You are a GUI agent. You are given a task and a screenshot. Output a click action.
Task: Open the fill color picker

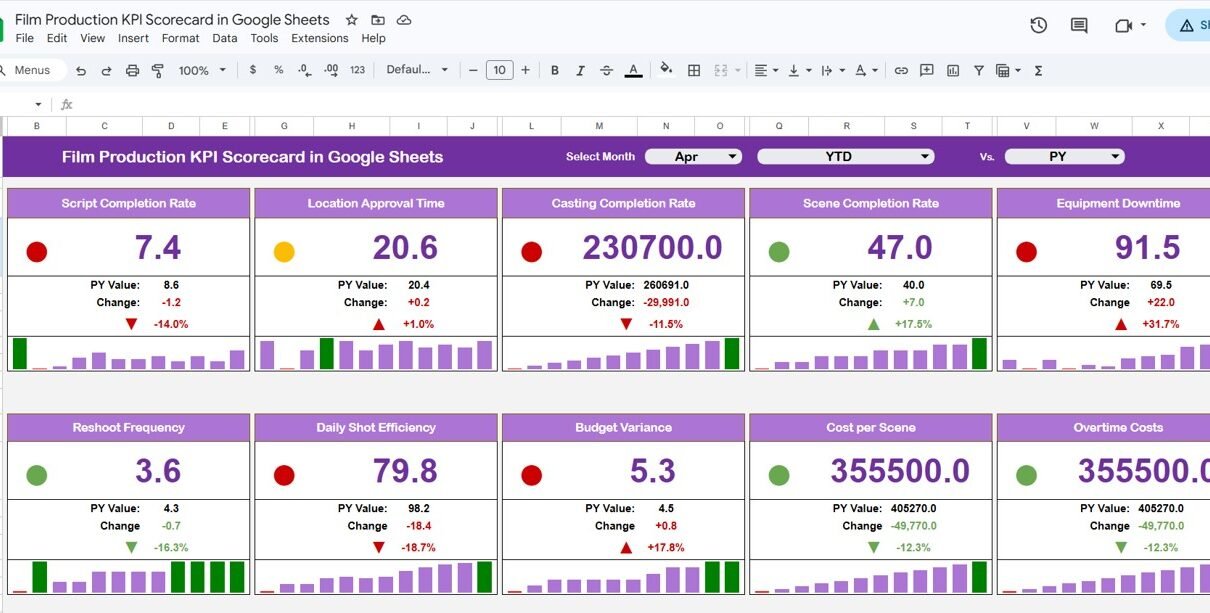[x=666, y=70]
